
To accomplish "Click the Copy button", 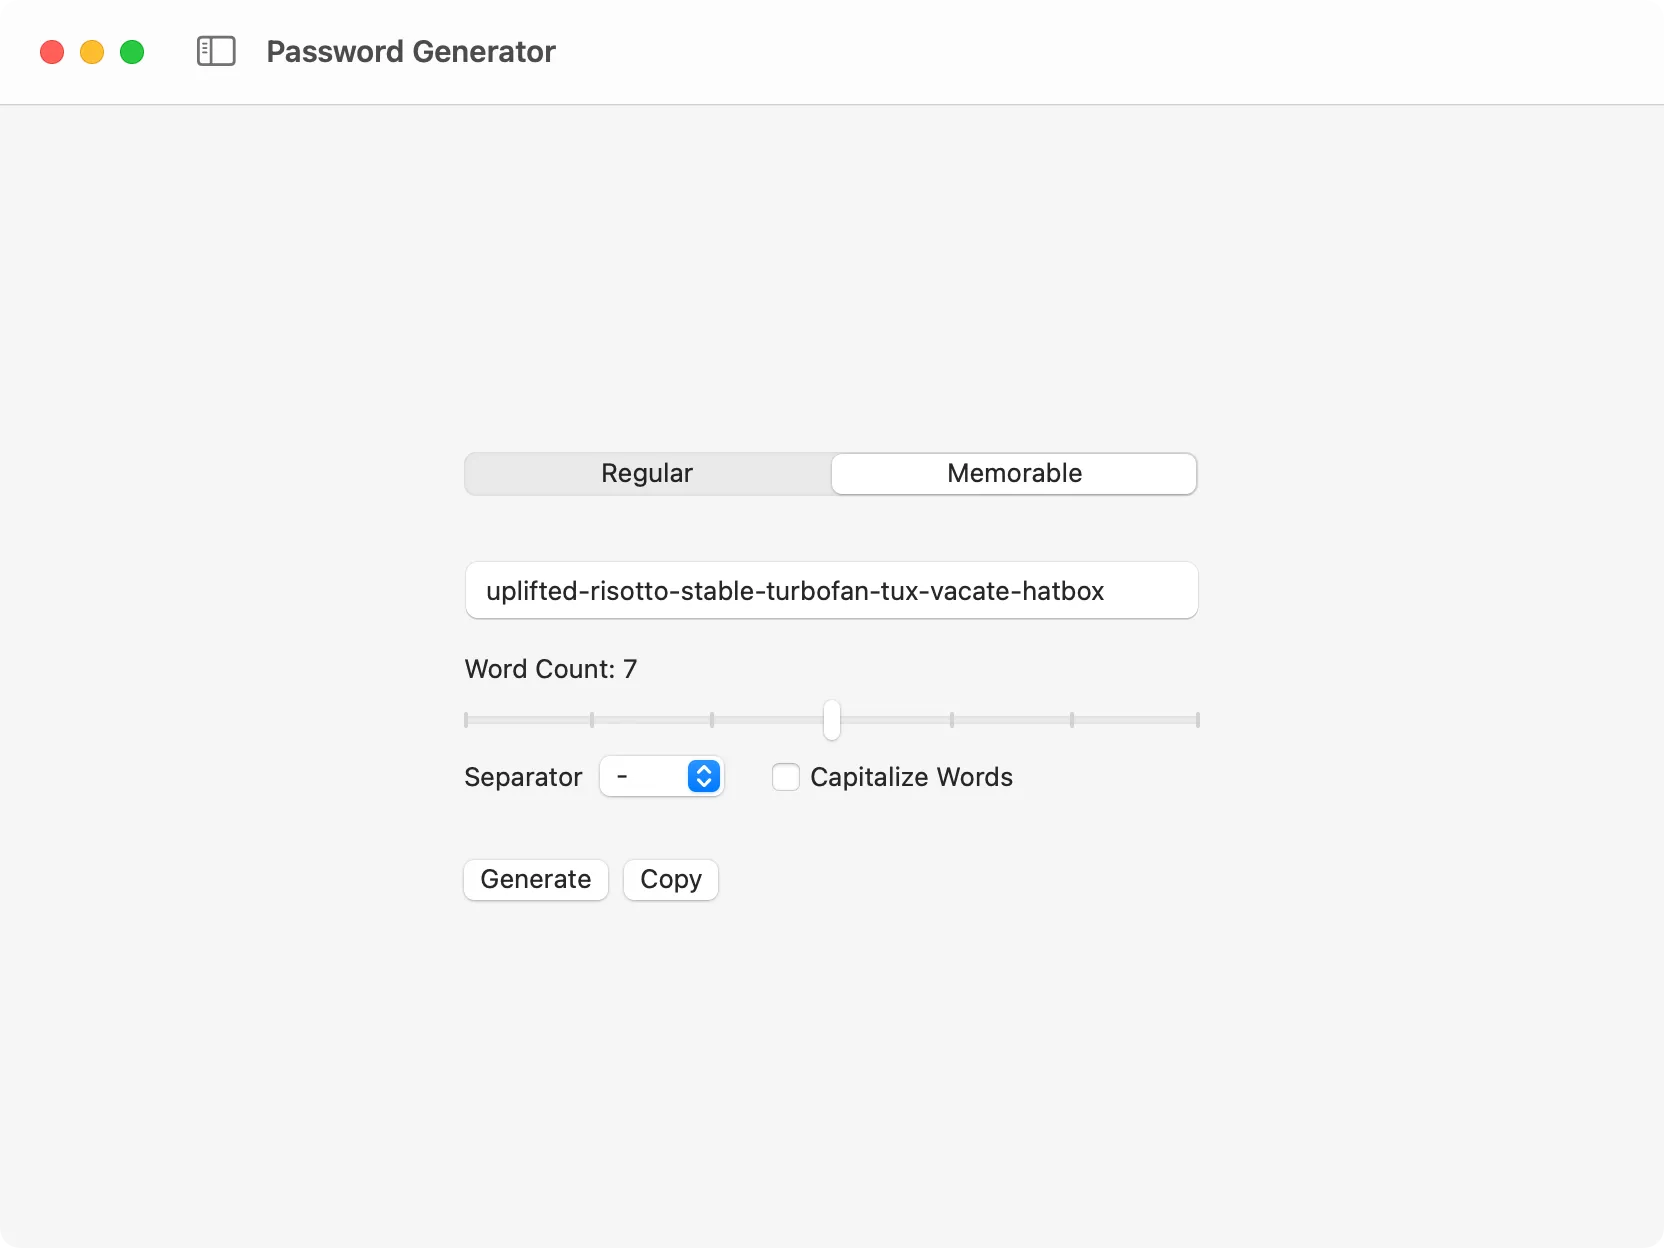I will [x=669, y=879].
